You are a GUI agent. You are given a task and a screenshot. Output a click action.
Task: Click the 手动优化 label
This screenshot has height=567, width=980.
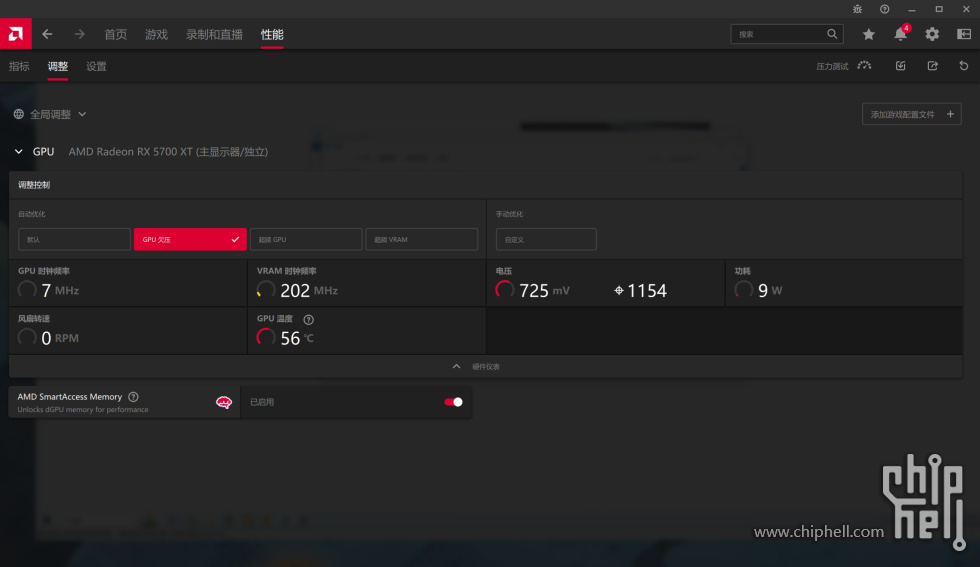(x=509, y=214)
